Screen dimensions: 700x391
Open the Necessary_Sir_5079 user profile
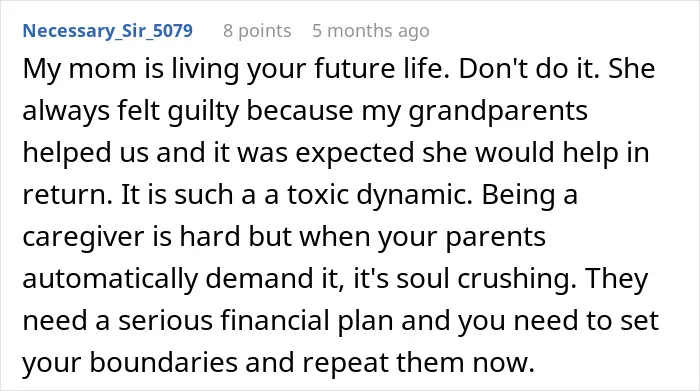(108, 31)
